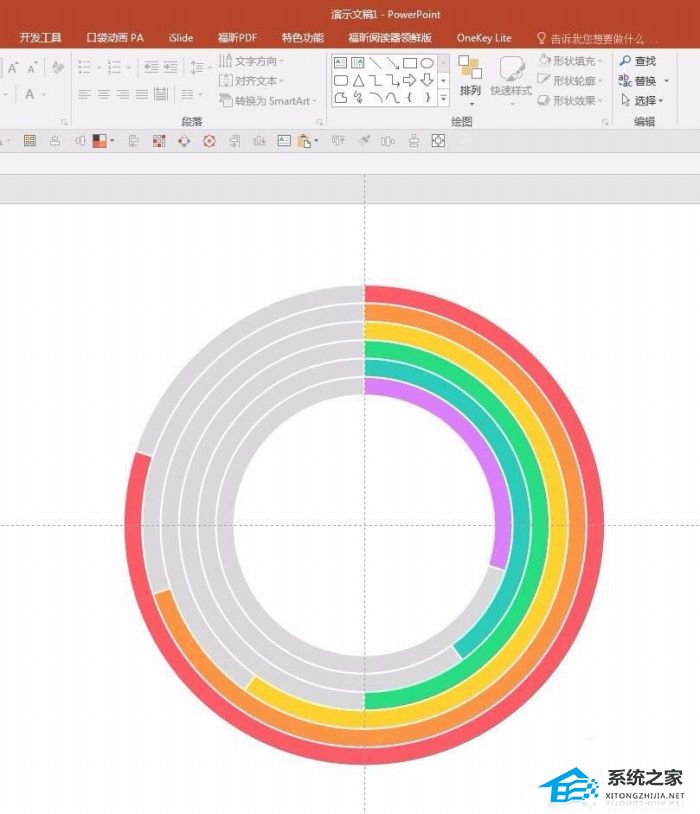700x814 pixels.
Task: Click the increase font size icon
Action: click(13, 67)
